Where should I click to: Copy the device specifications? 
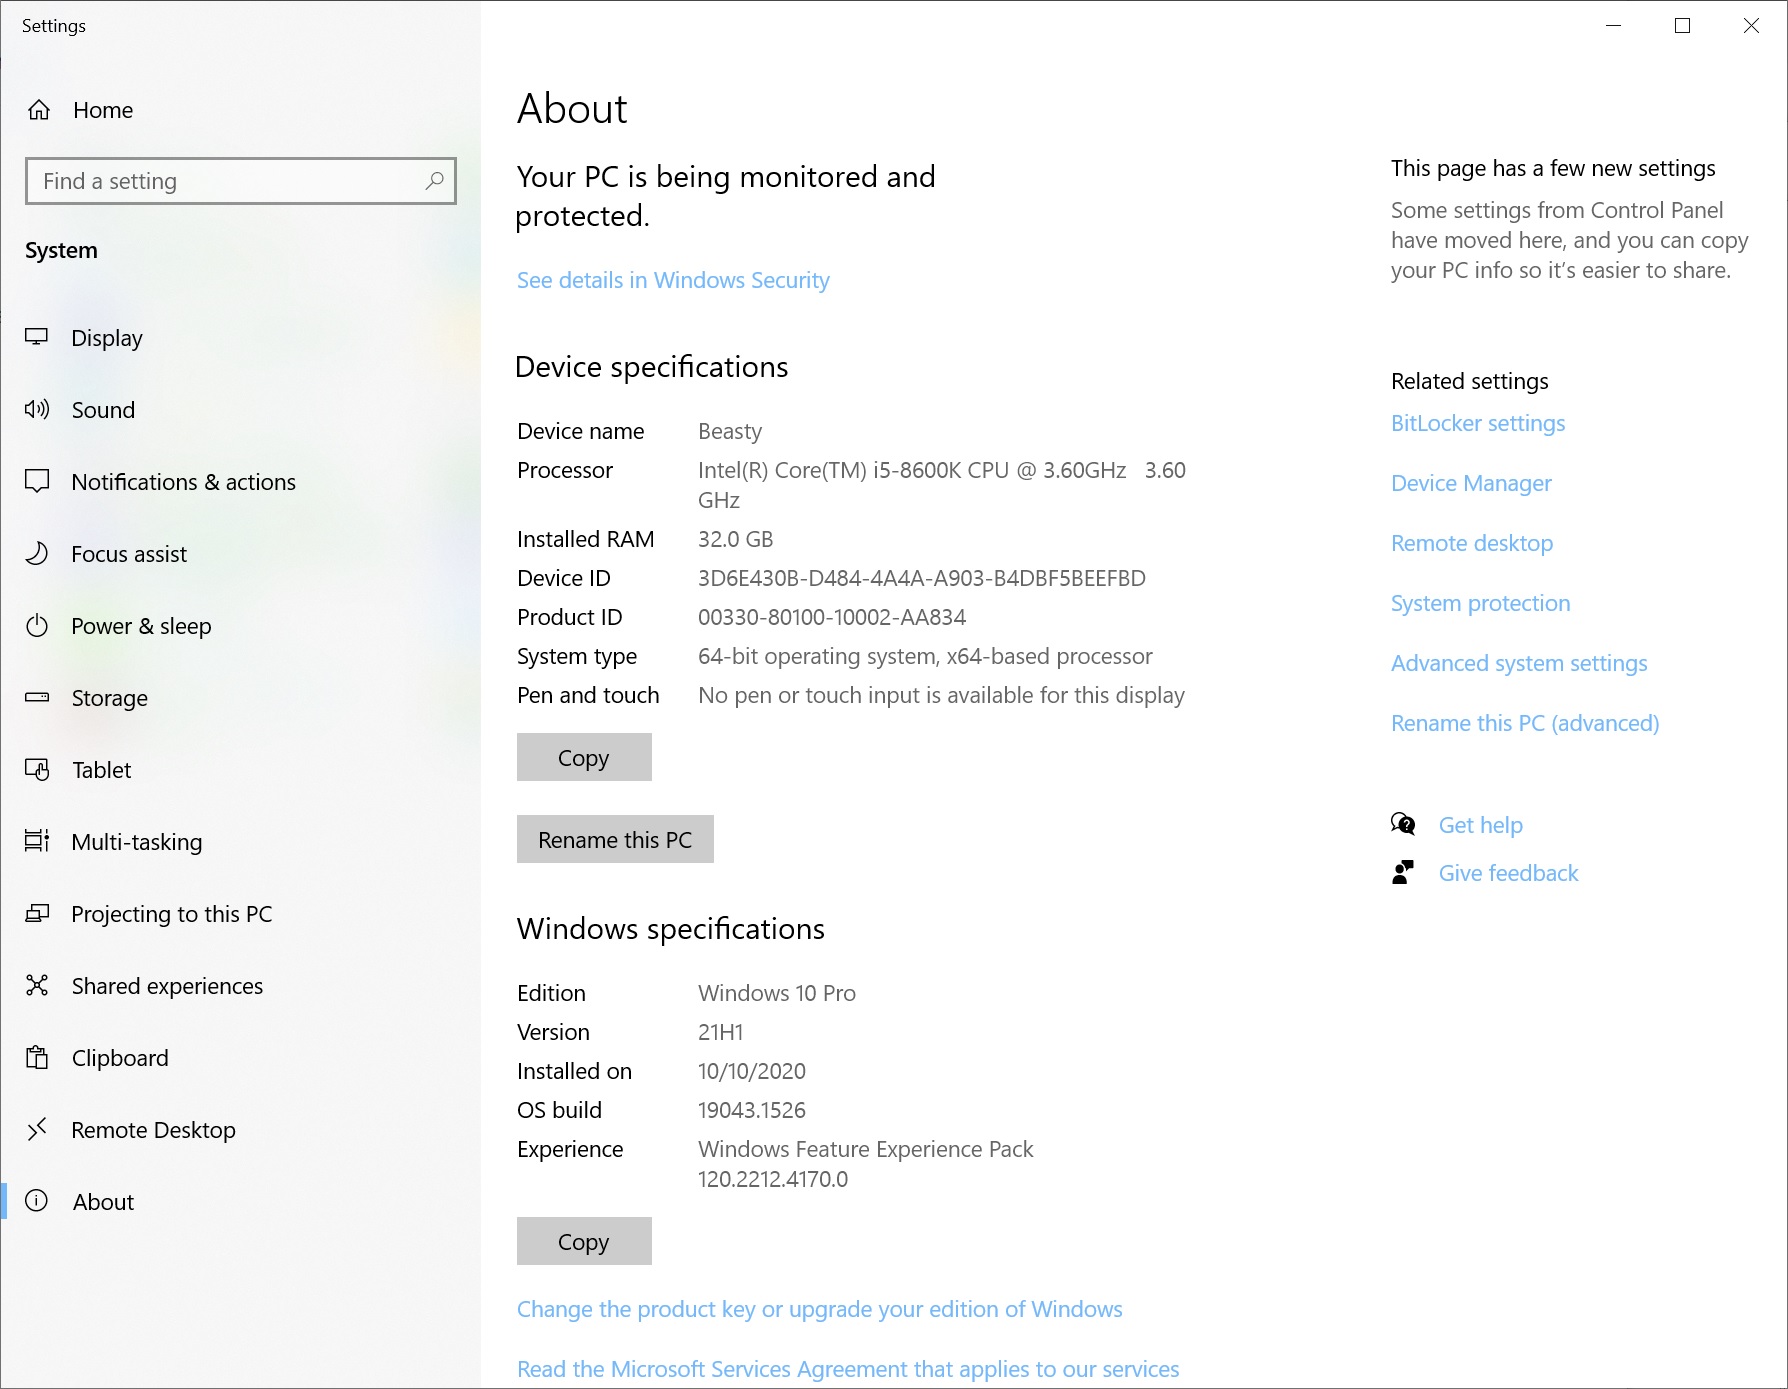point(583,757)
